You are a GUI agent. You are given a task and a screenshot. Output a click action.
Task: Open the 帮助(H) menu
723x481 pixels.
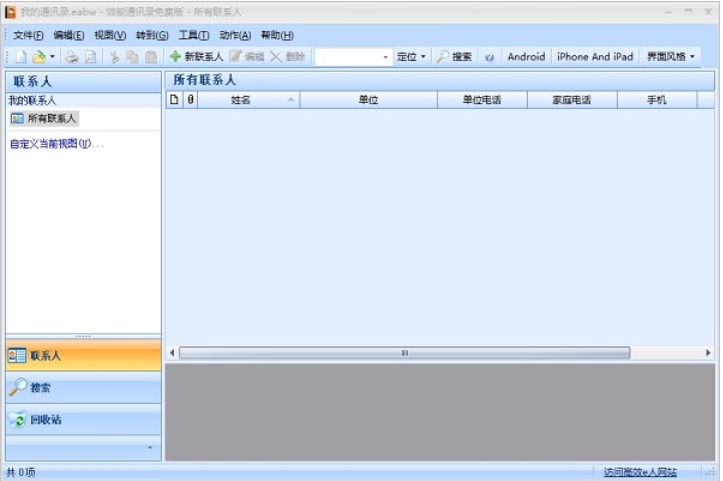pos(277,35)
